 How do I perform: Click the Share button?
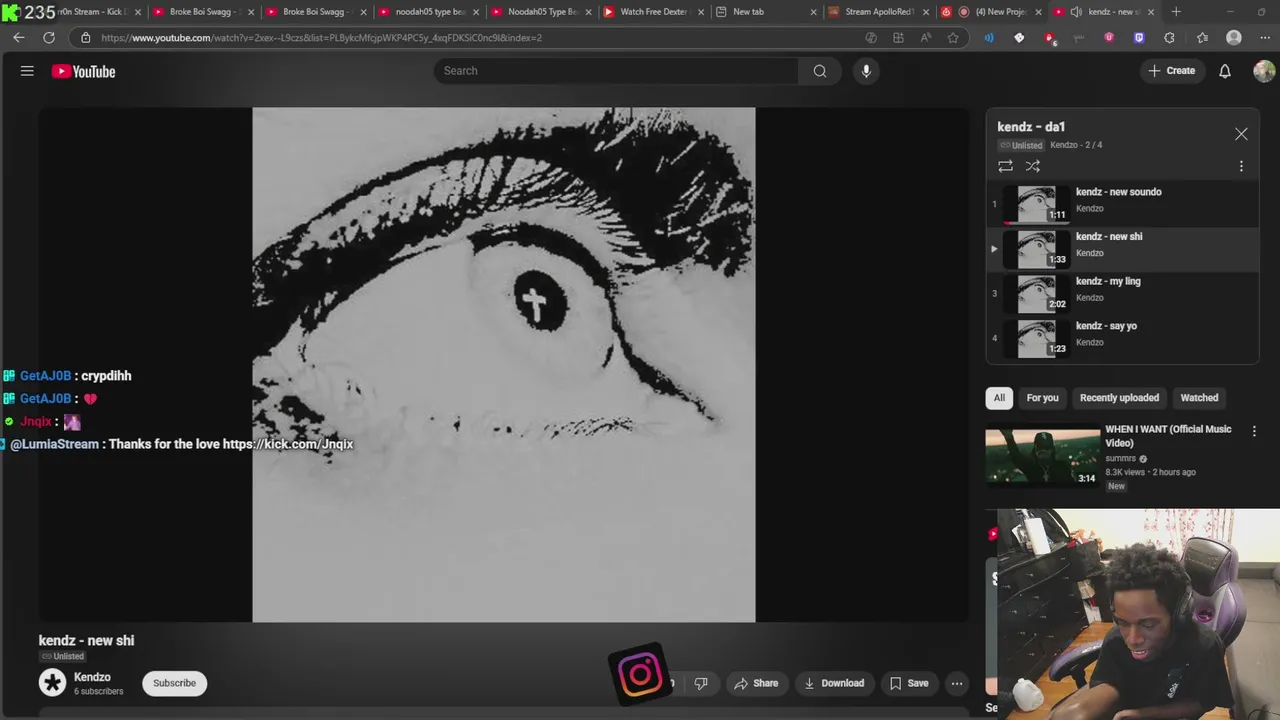point(756,683)
